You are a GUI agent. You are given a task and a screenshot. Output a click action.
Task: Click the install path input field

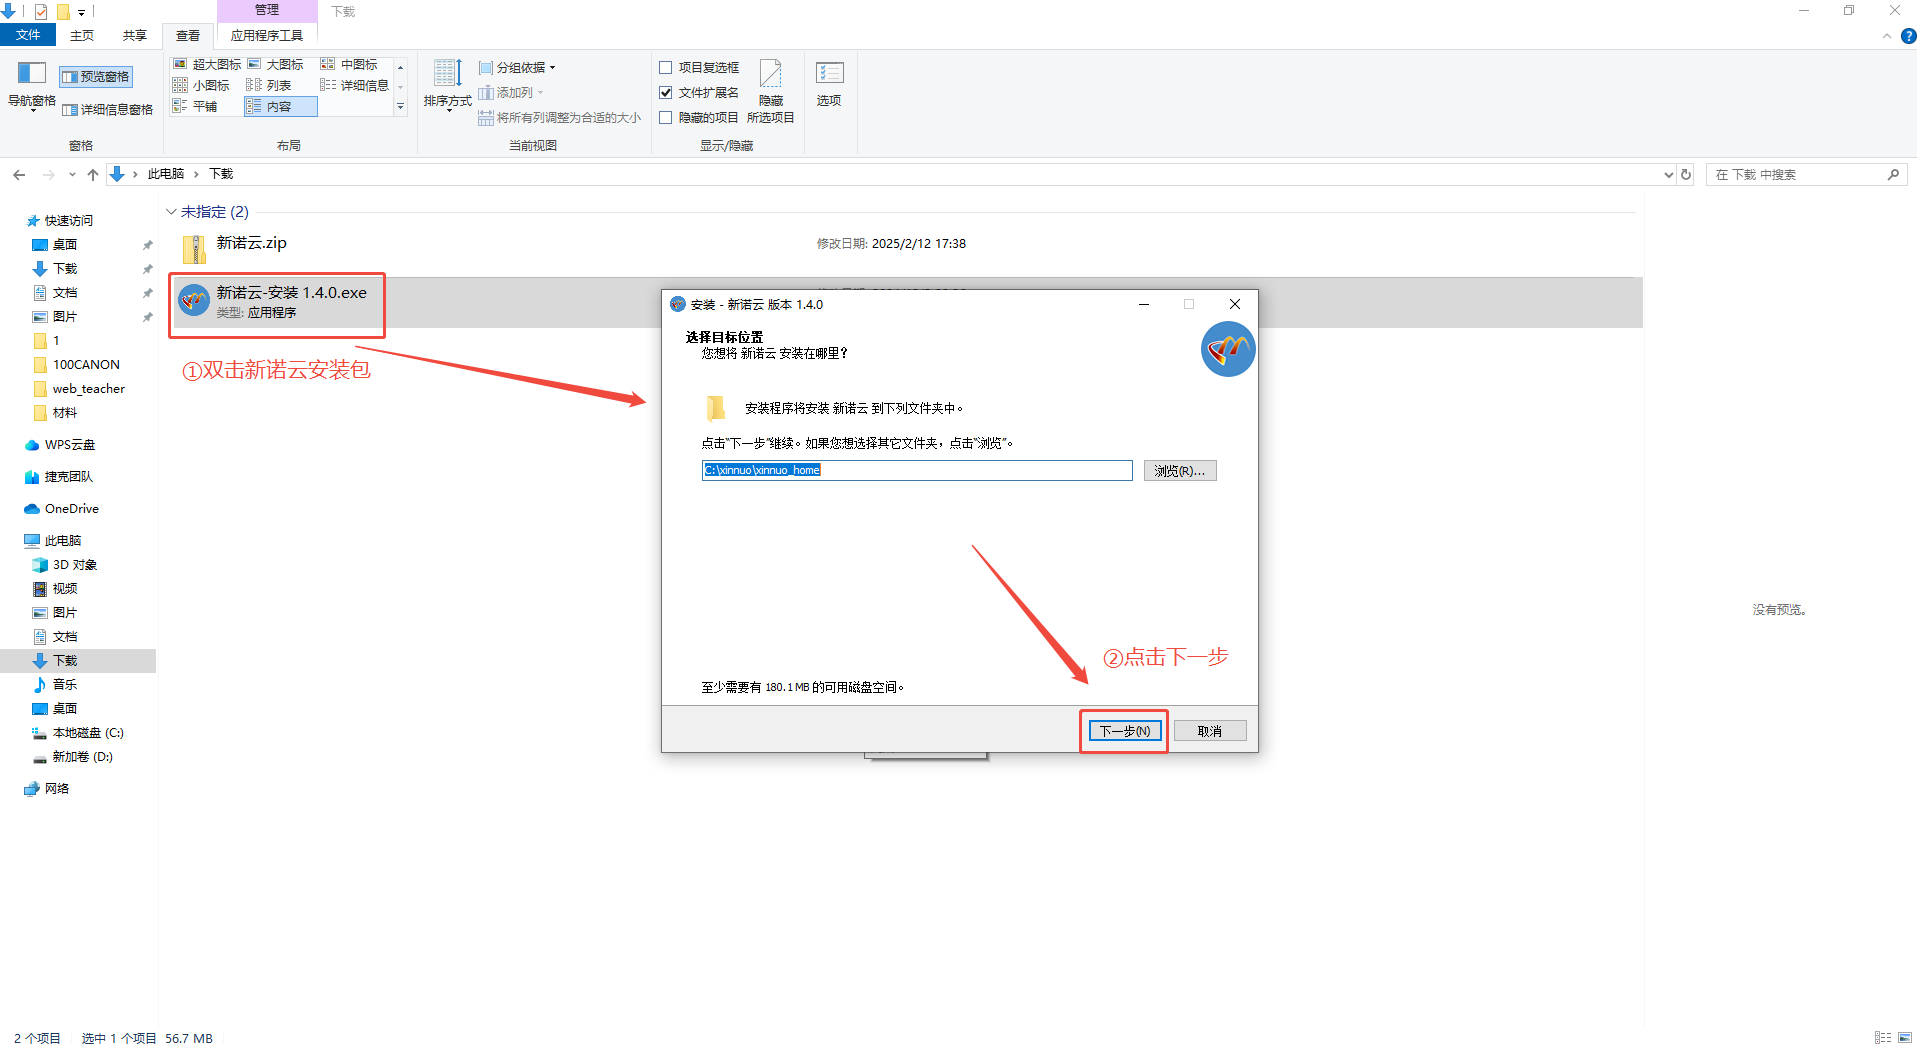917,470
